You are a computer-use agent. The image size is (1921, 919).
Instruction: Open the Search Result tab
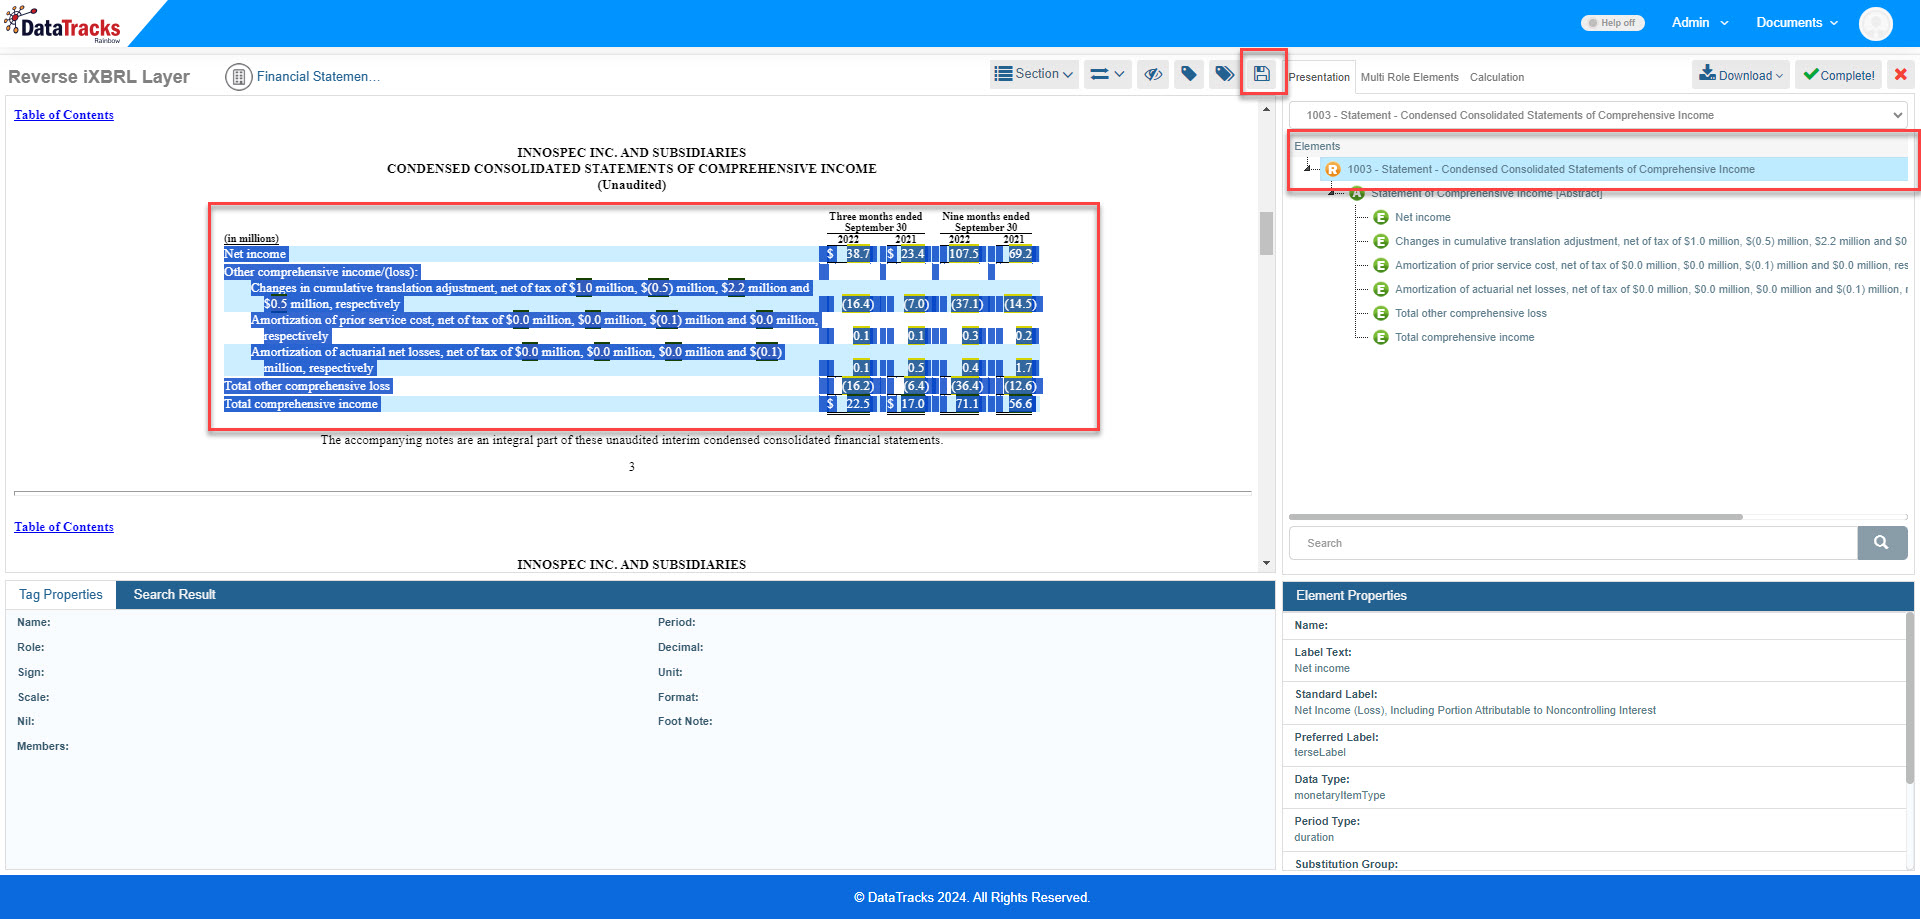point(174,594)
